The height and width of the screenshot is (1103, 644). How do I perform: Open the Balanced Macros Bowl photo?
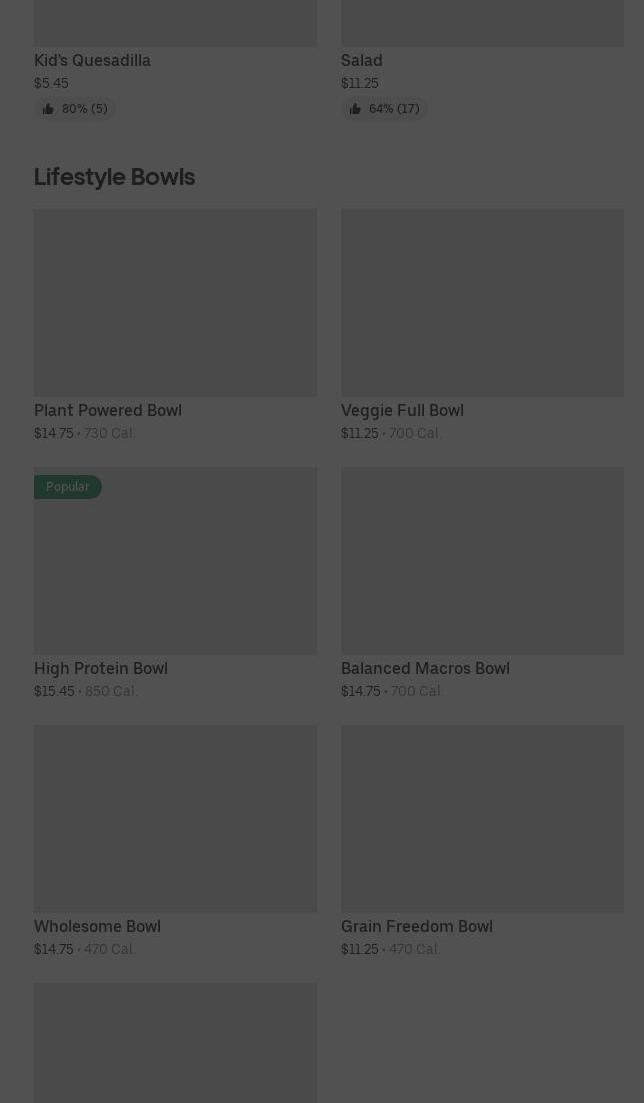pyautogui.click(x=482, y=561)
